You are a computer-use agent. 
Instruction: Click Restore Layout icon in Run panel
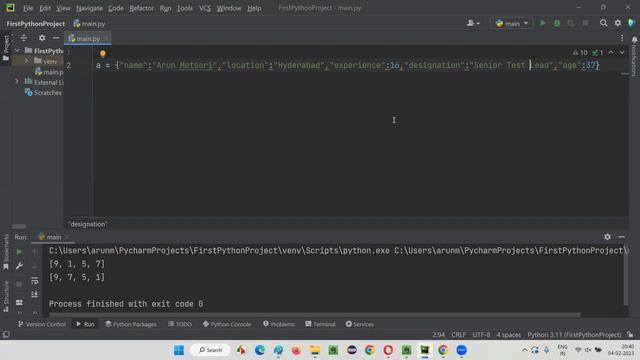19,302
